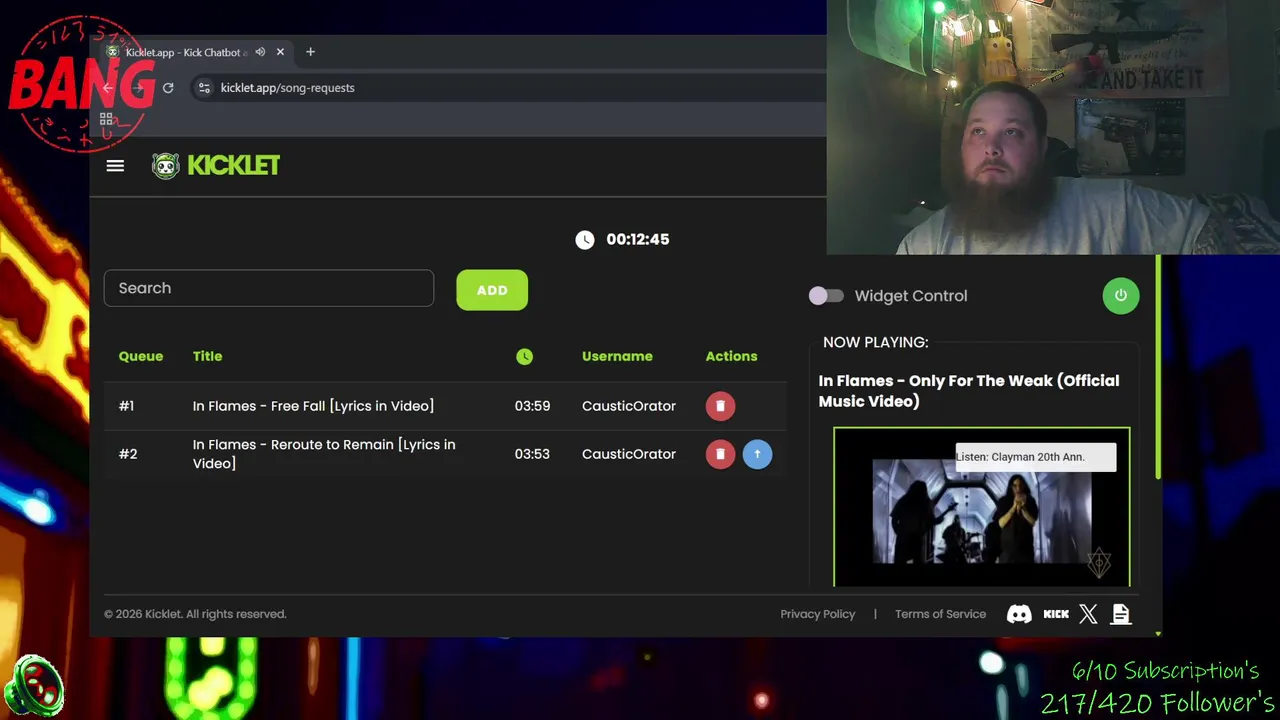Open the X social icon
Viewport: 1280px width, 720px height.
(1088, 614)
